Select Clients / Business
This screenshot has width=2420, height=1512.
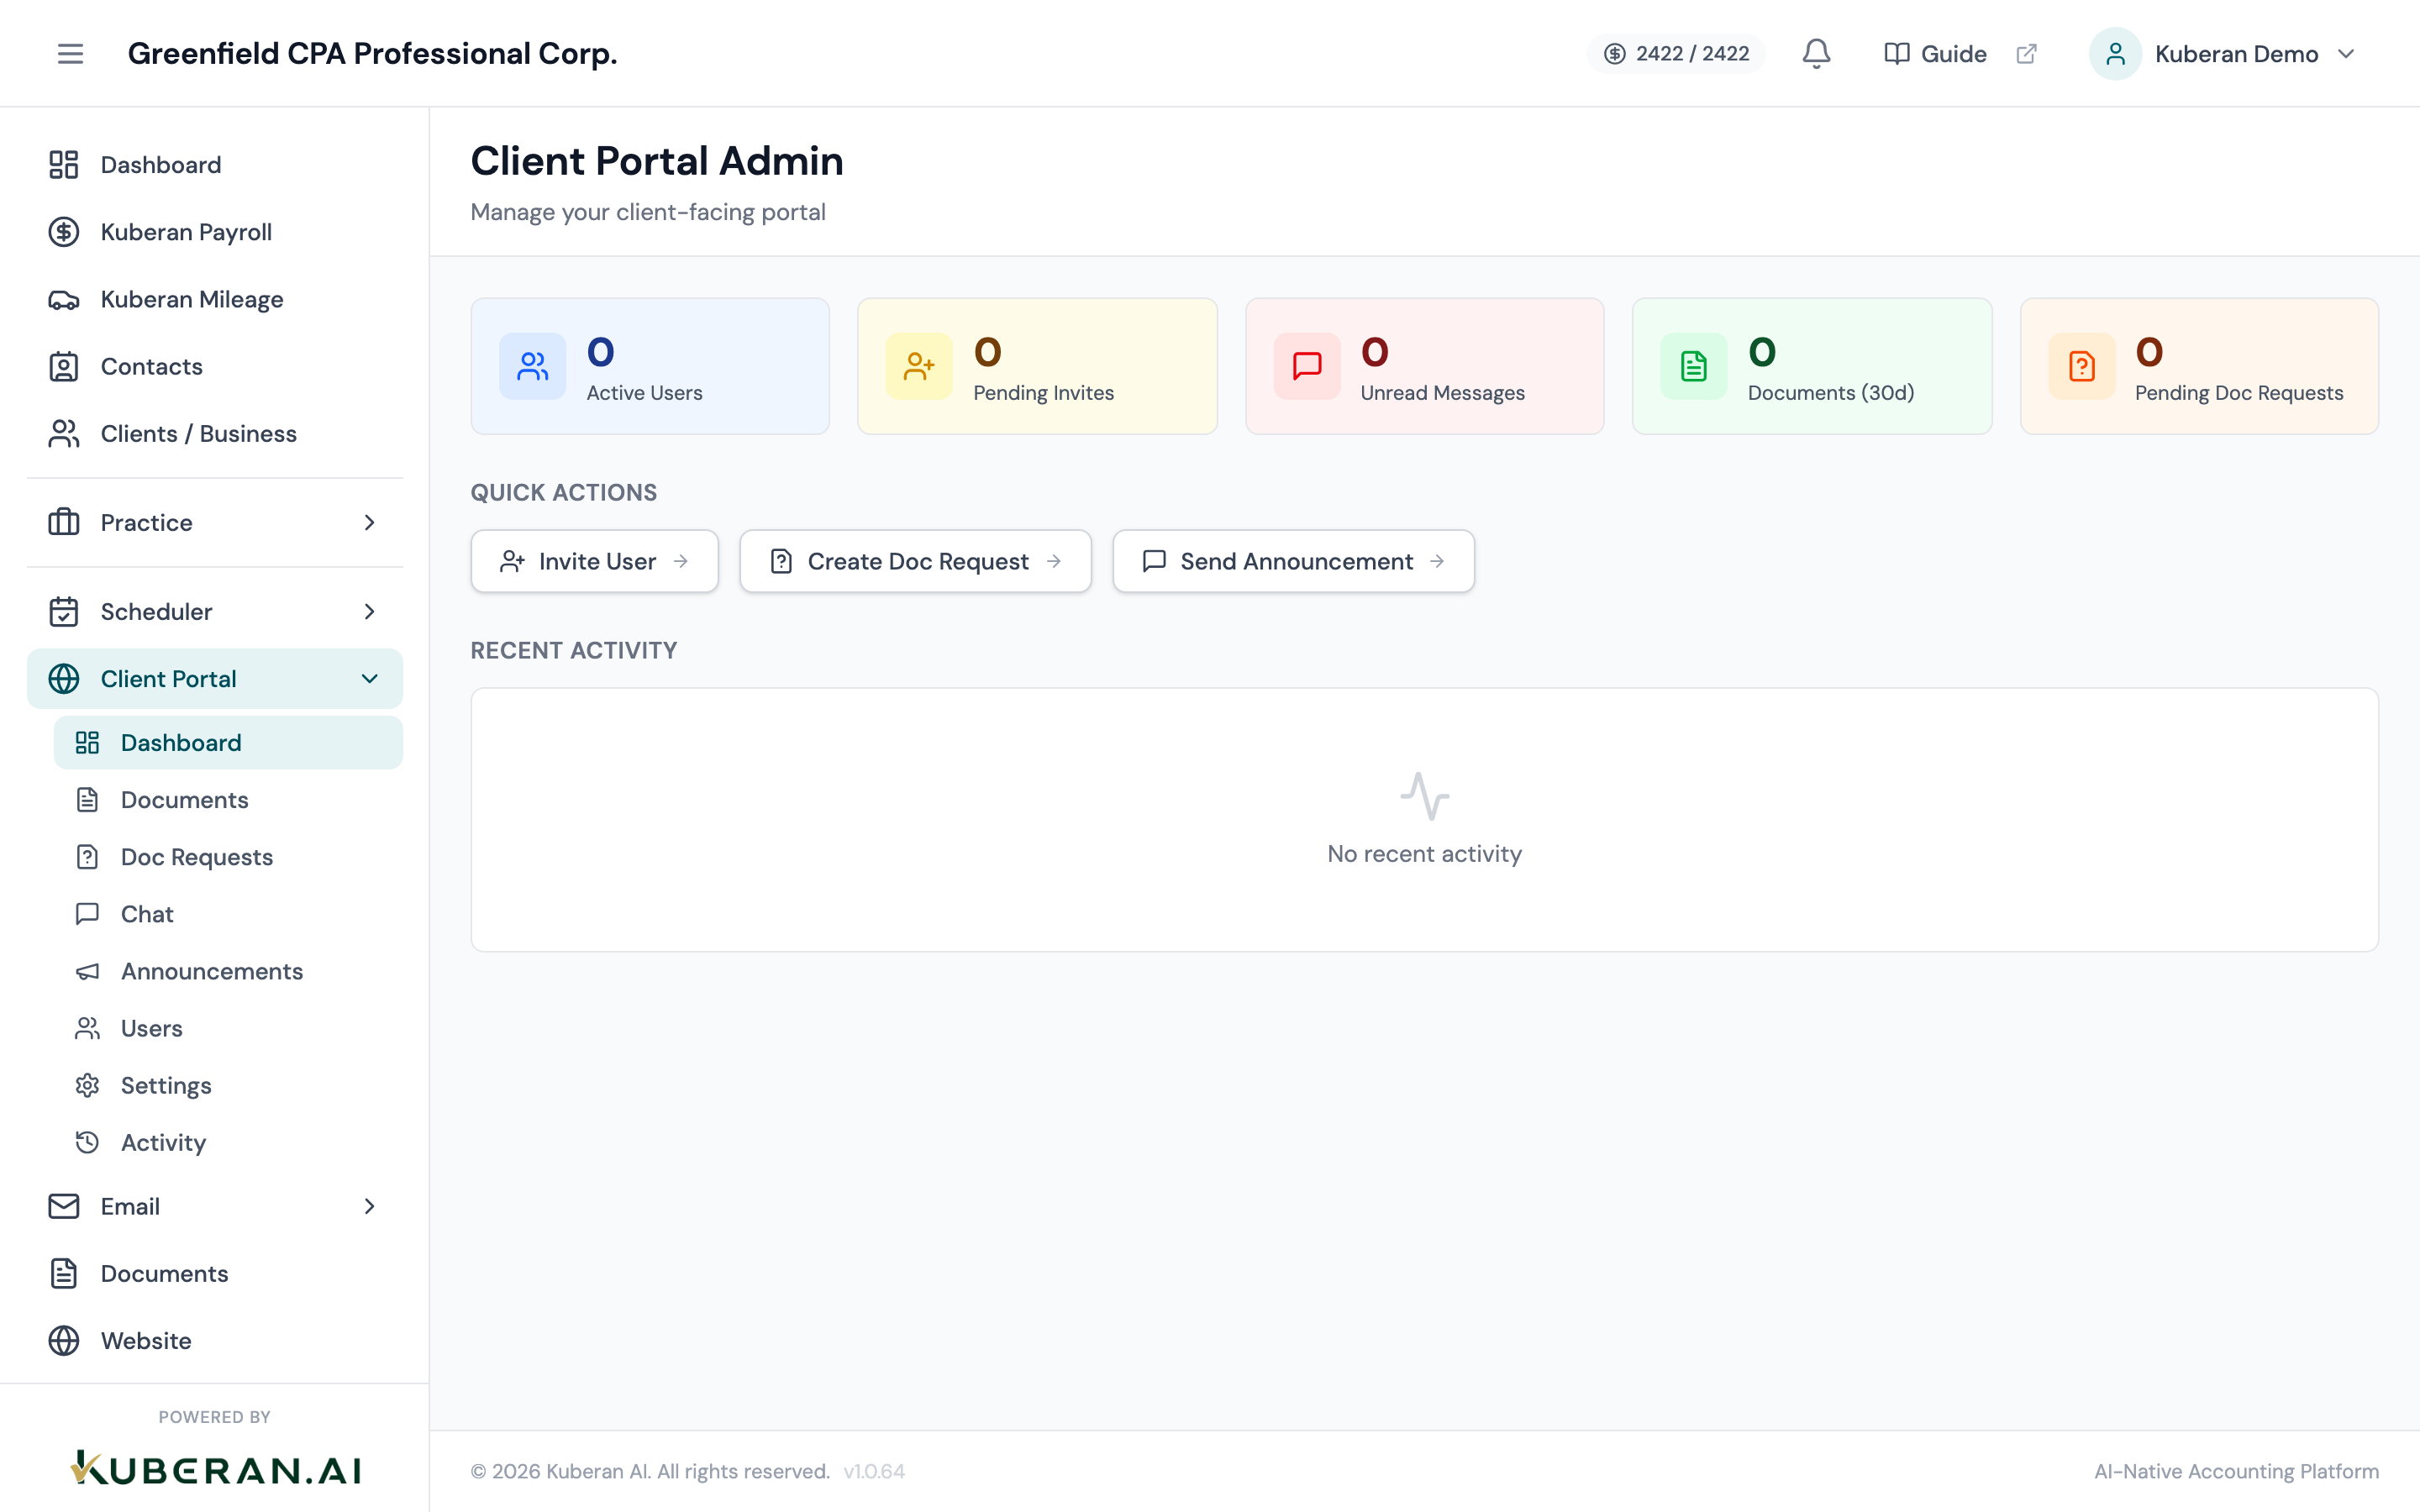click(215, 433)
